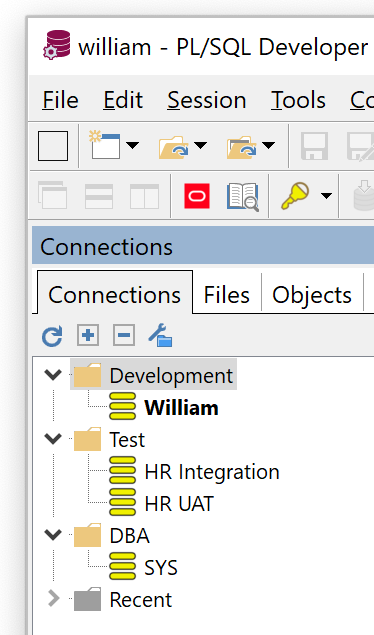Switch to the Objects tab
This screenshot has height=635, width=374.
(x=312, y=294)
